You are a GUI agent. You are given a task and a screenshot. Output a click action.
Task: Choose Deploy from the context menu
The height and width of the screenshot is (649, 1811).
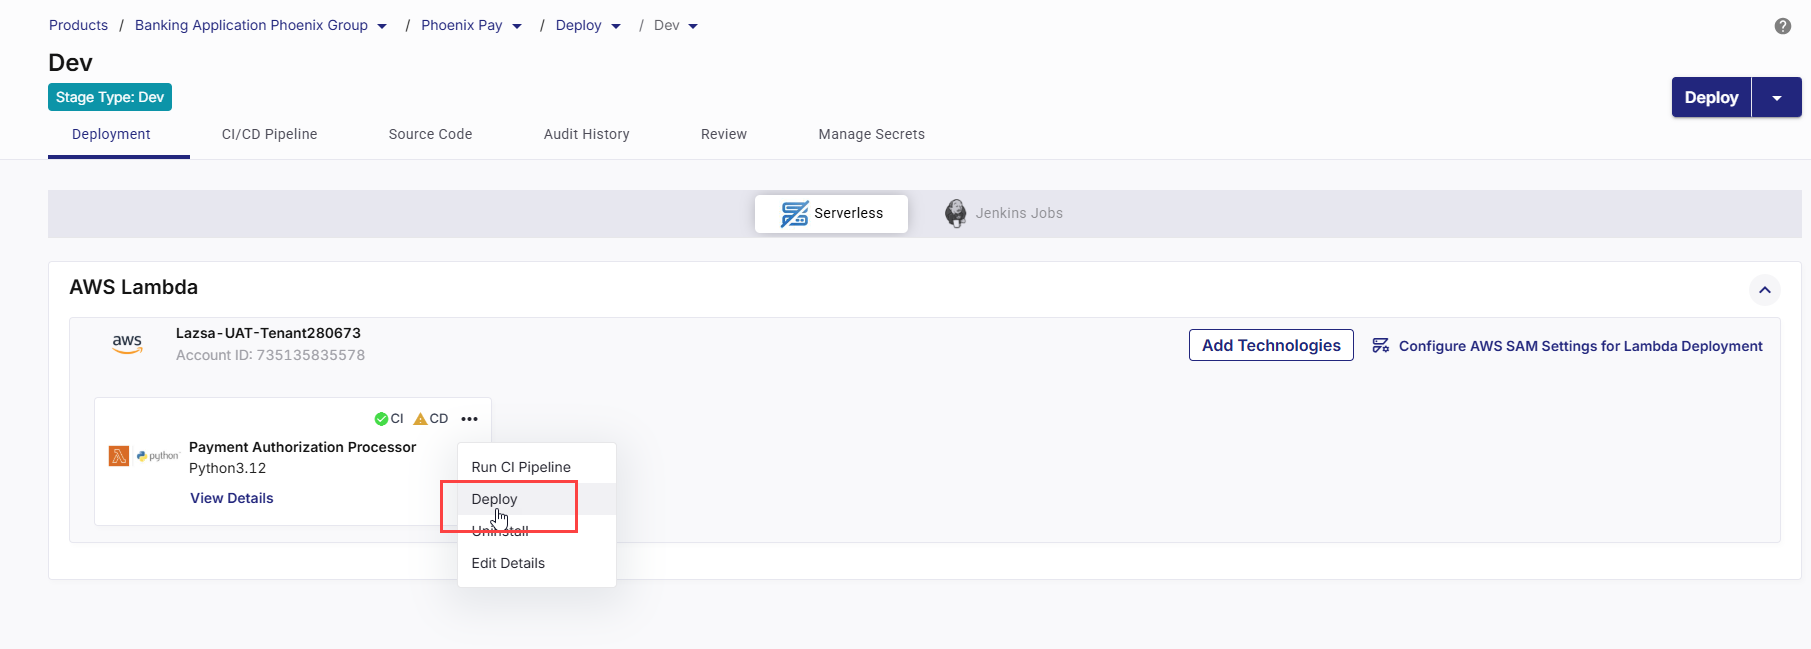(494, 499)
